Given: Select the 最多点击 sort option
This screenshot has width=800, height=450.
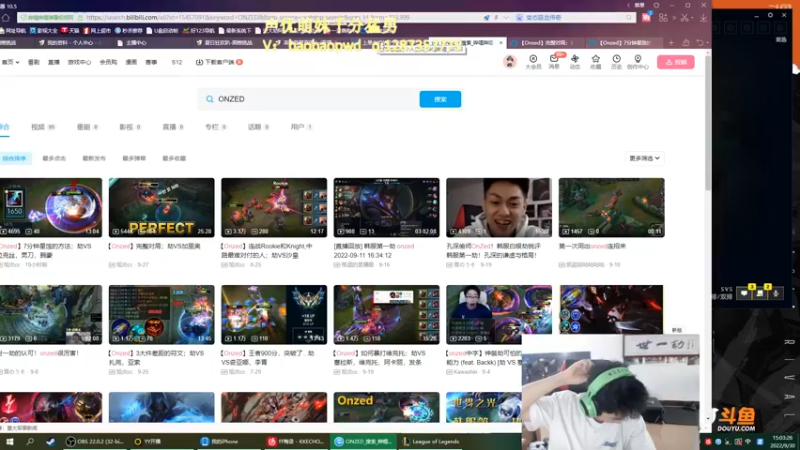Looking at the screenshot, I should coord(54,159).
